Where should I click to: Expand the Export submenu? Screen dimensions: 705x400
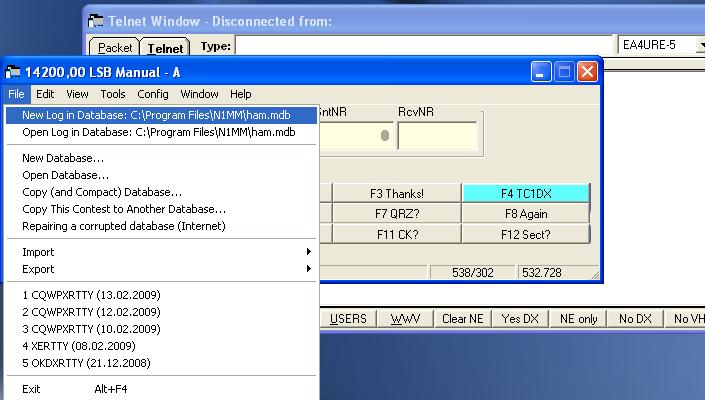(161, 269)
